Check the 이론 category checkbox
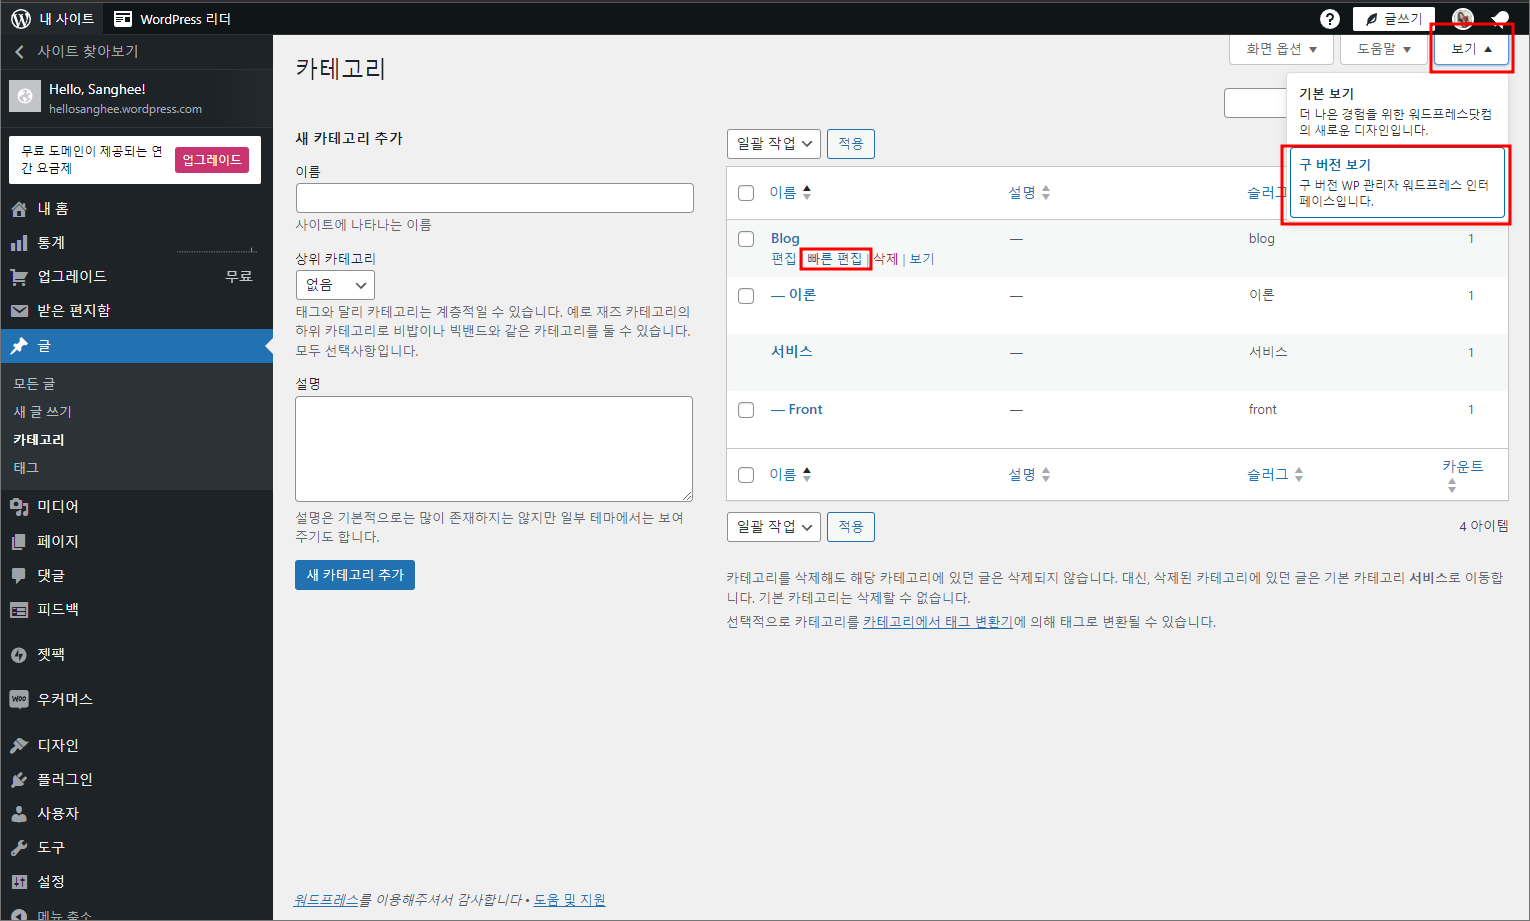The height and width of the screenshot is (921, 1530). click(x=746, y=296)
